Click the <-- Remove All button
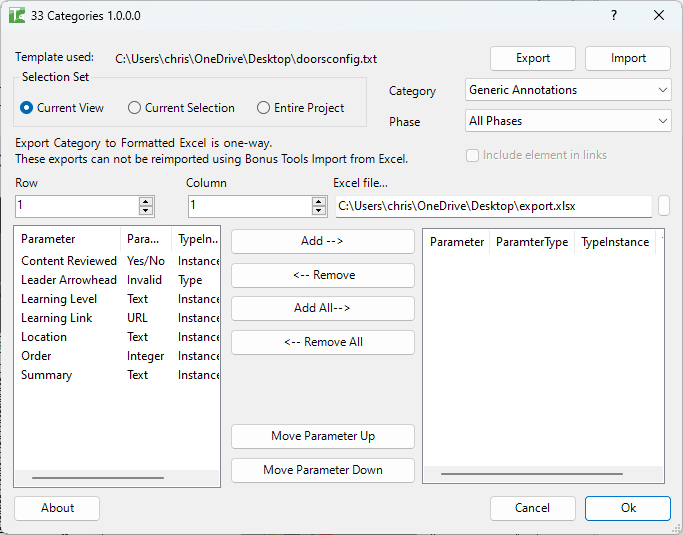Screen dimensions: 683x535 click(x=323, y=342)
